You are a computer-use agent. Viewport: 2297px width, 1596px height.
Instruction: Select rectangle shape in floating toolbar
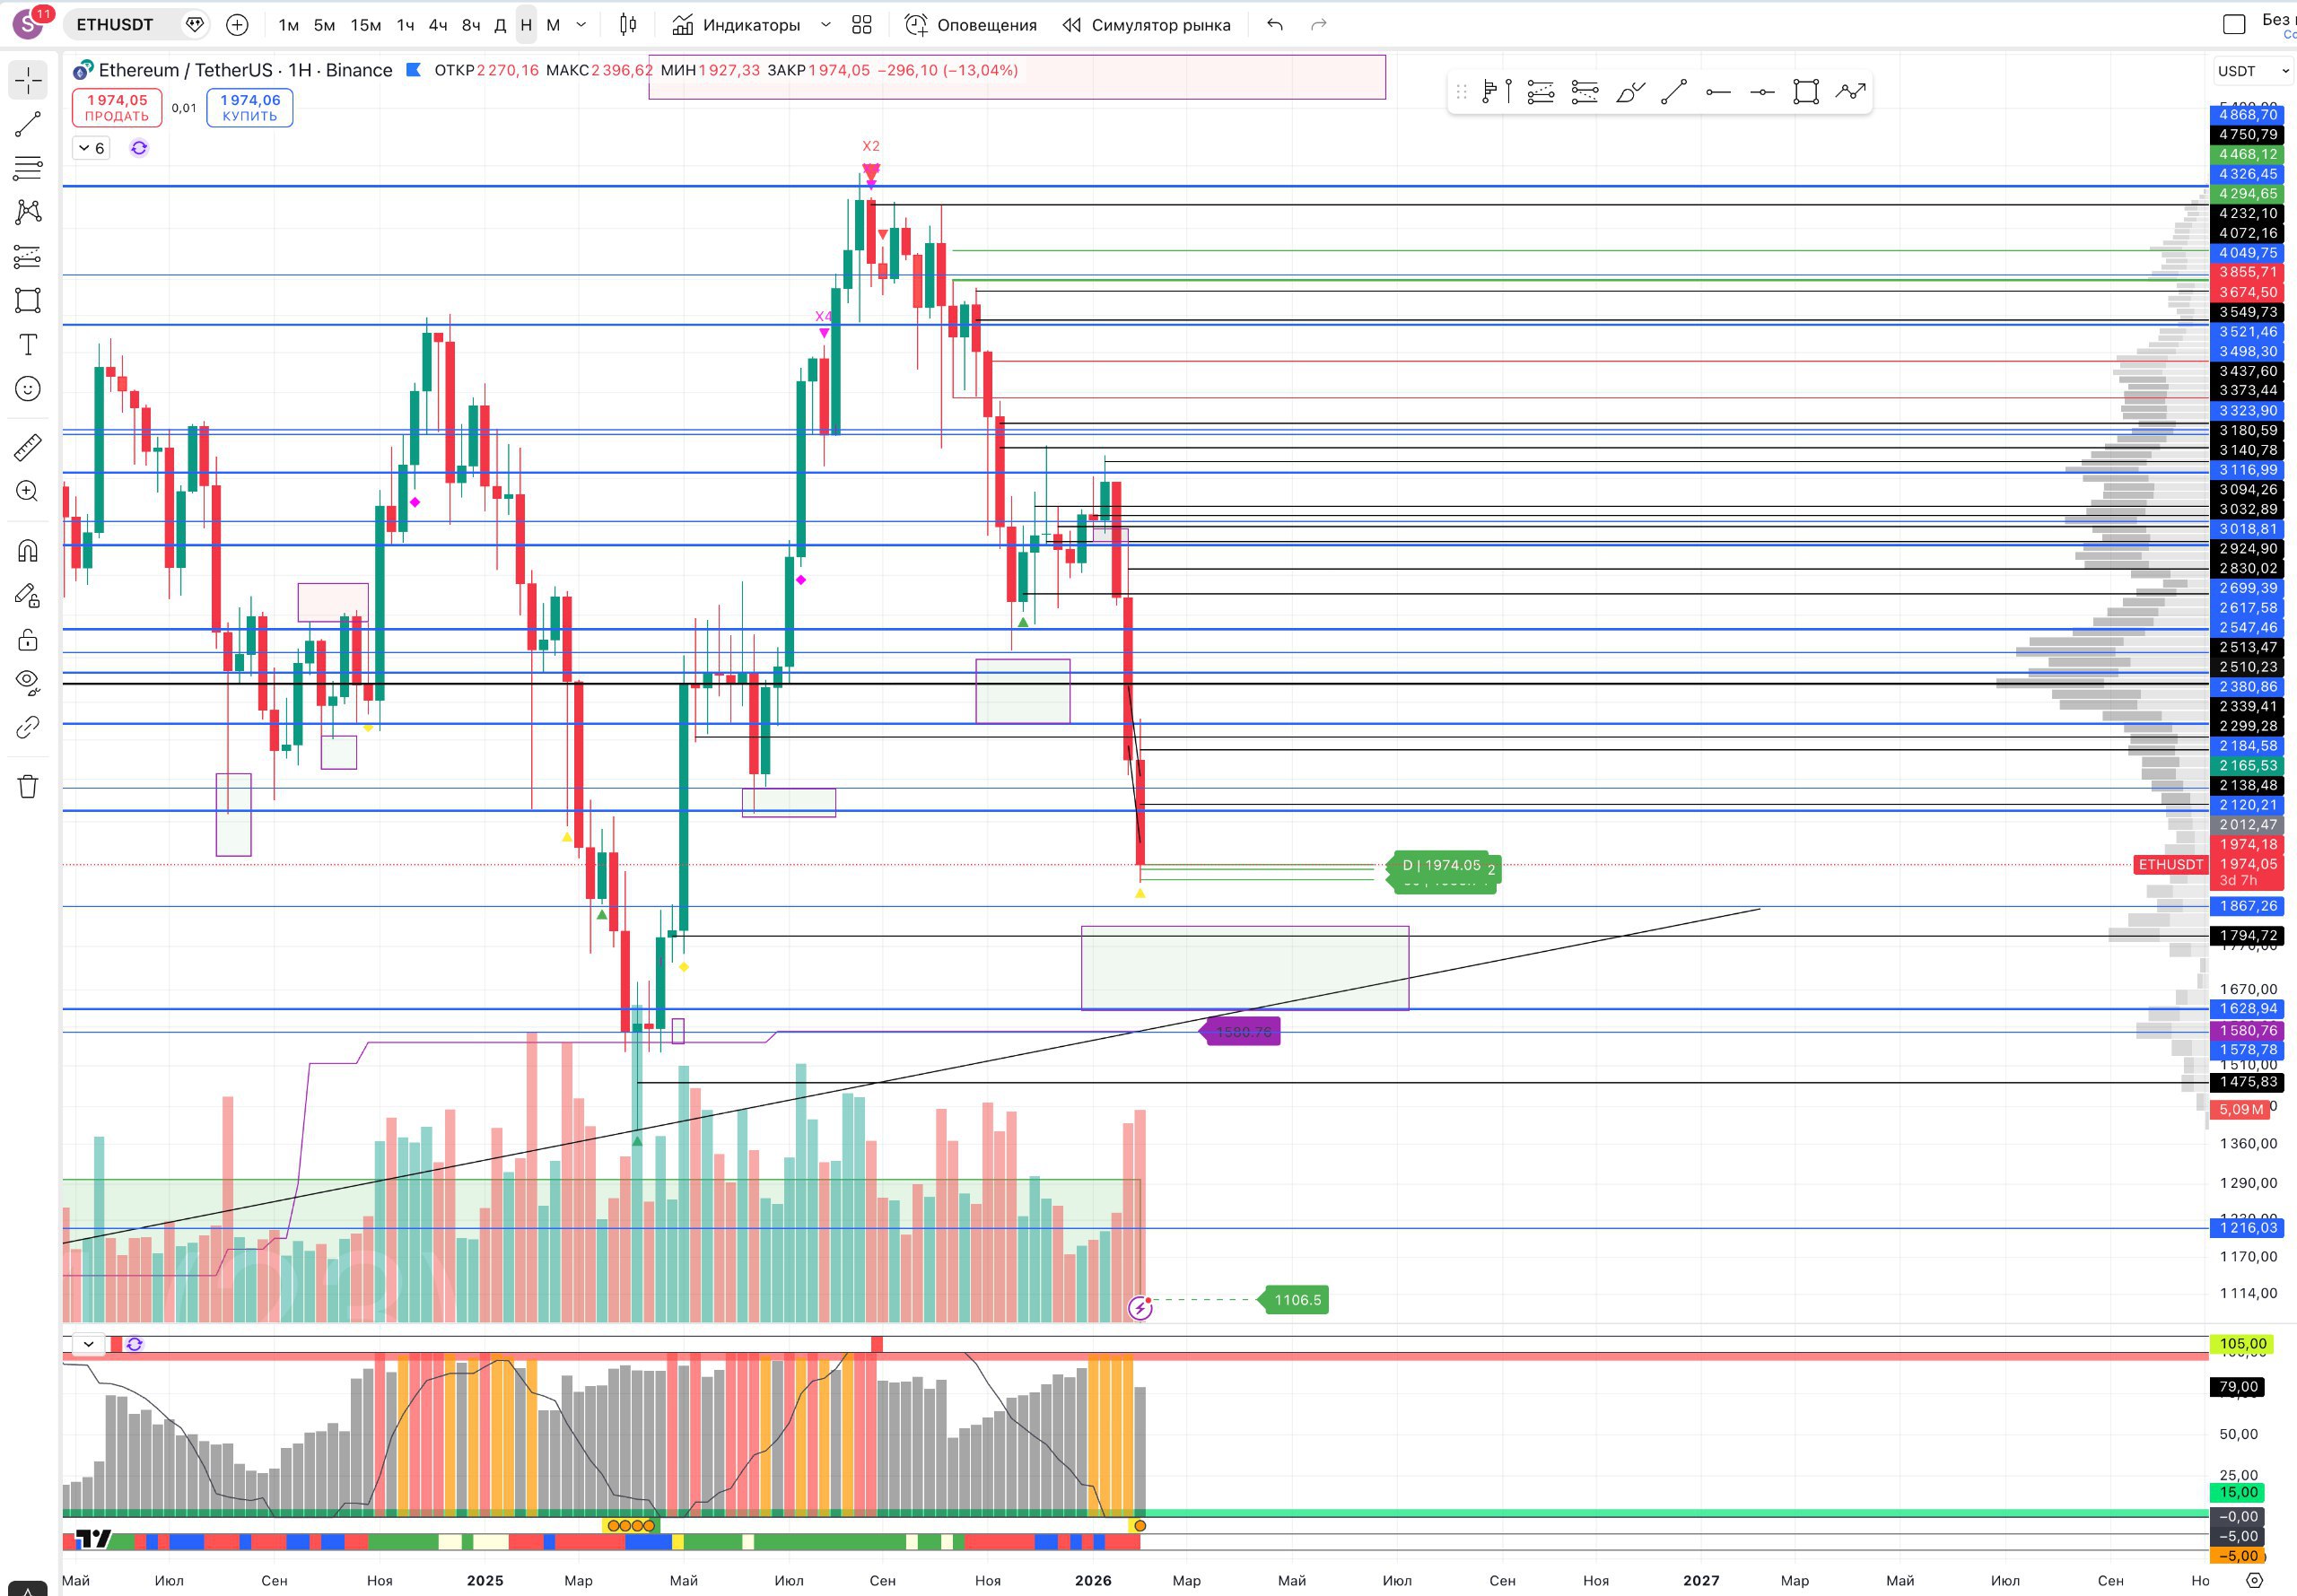(1806, 92)
